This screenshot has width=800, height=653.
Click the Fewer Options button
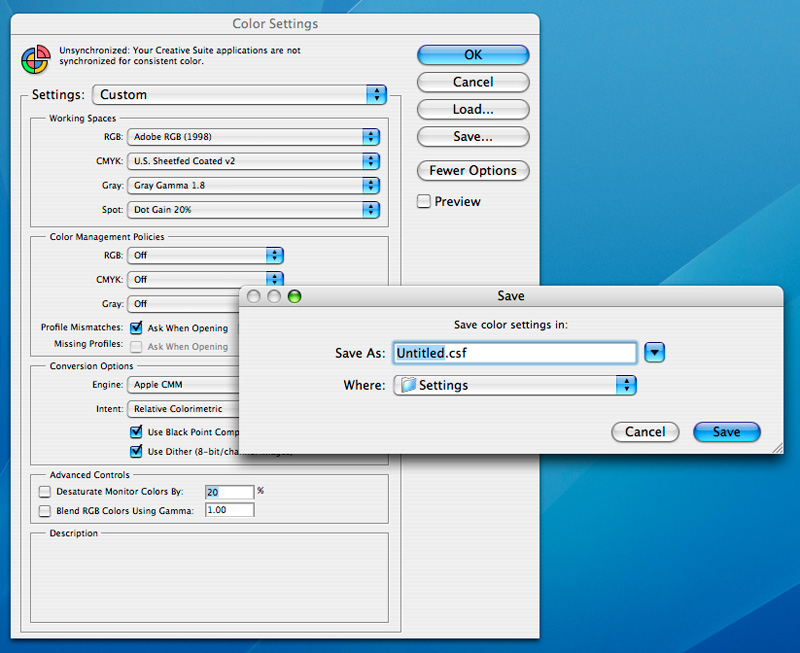click(x=473, y=170)
